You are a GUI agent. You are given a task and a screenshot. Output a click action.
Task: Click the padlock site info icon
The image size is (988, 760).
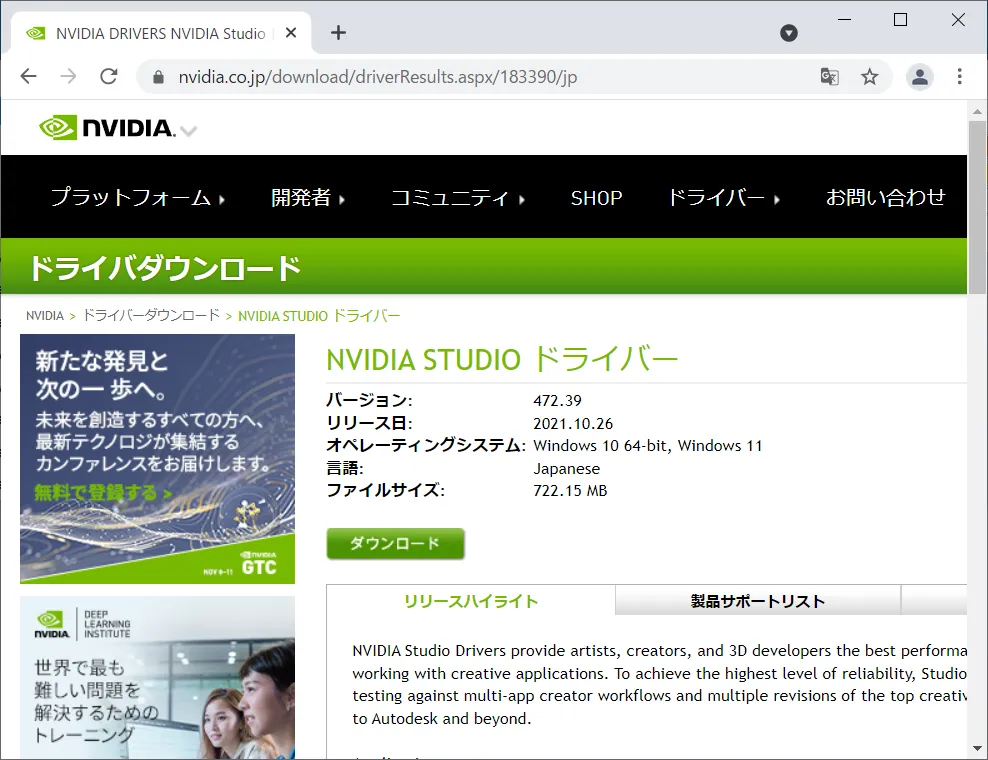click(x=158, y=77)
